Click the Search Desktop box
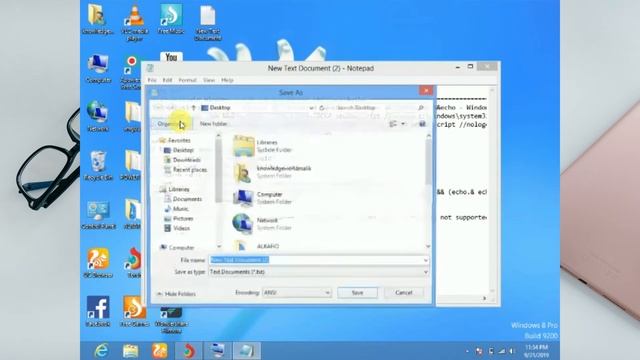Screen dimensions: 640x360 coord(379,108)
